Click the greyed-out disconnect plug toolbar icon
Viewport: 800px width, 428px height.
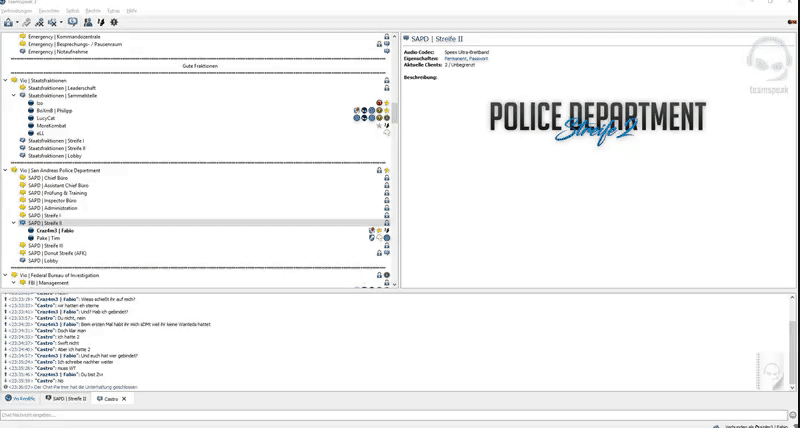point(27,22)
